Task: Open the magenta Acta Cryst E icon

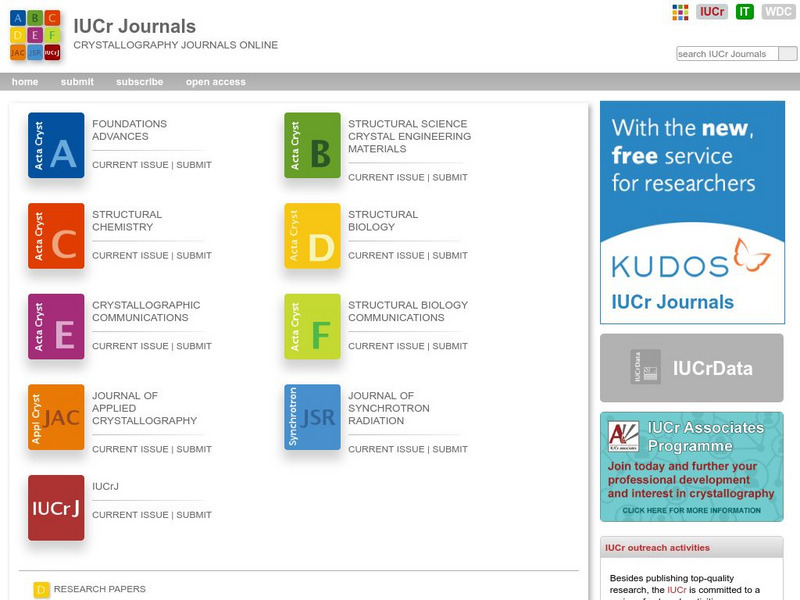Action: tap(56, 326)
